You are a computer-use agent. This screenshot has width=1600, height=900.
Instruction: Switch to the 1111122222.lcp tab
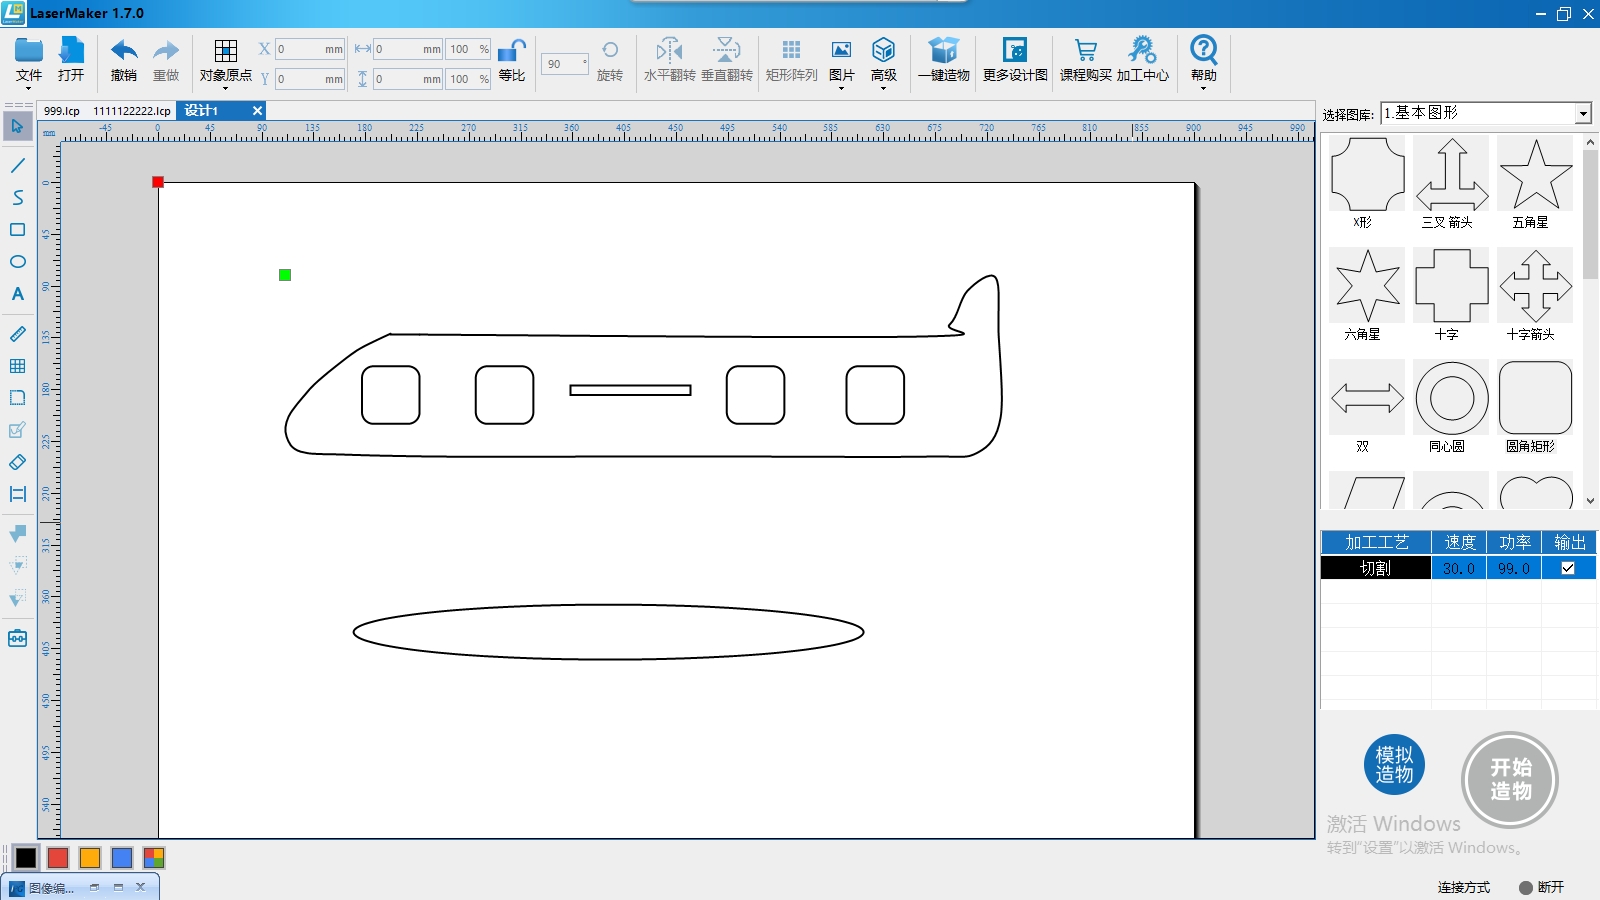pos(132,111)
